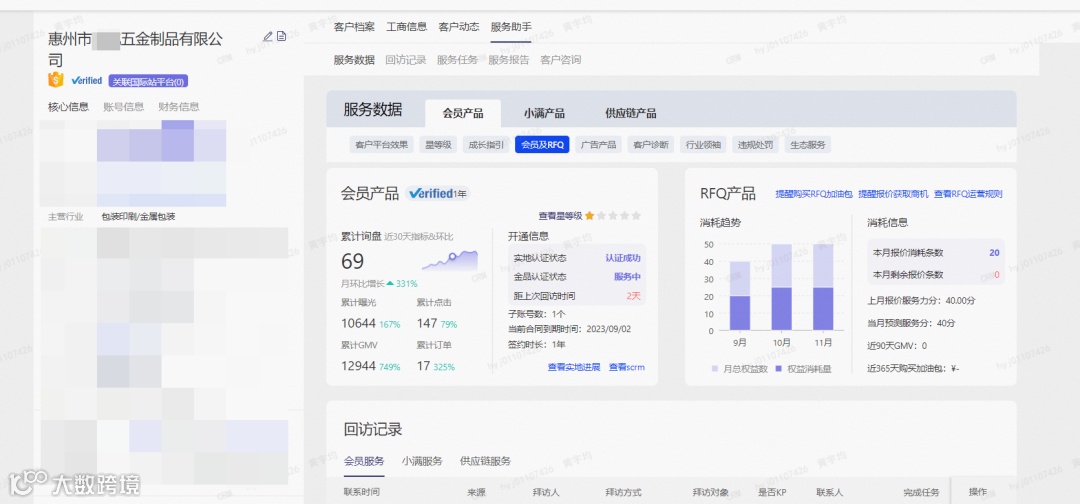The width and height of the screenshot is (1080, 504).
Task: Click the 客户平台效果 filter chip
Action: [x=382, y=145]
